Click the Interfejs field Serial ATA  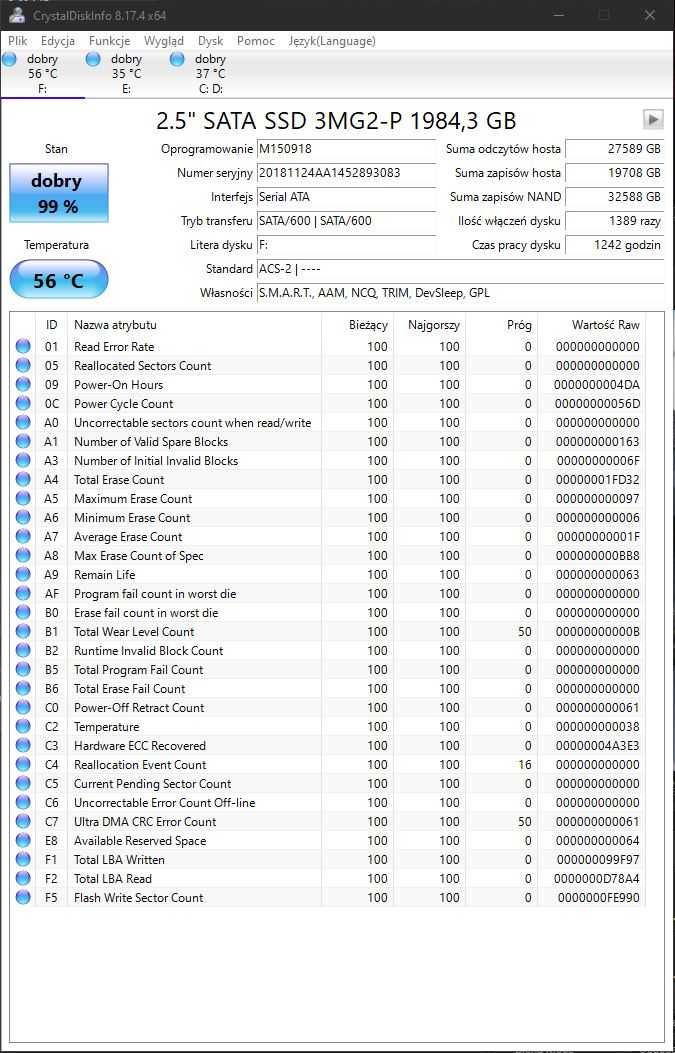pos(346,197)
